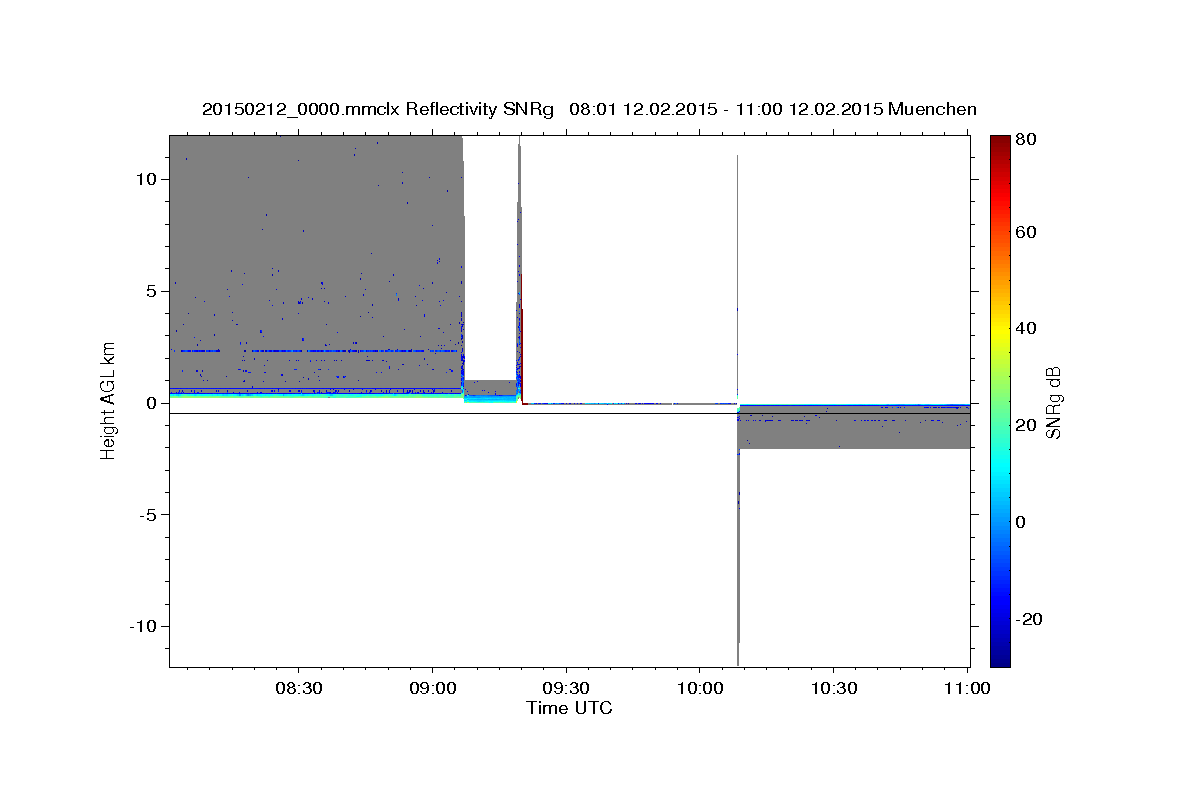Viewport: 1200px width, 800px height.
Task: Click the height tick label -5
Action: 151,515
